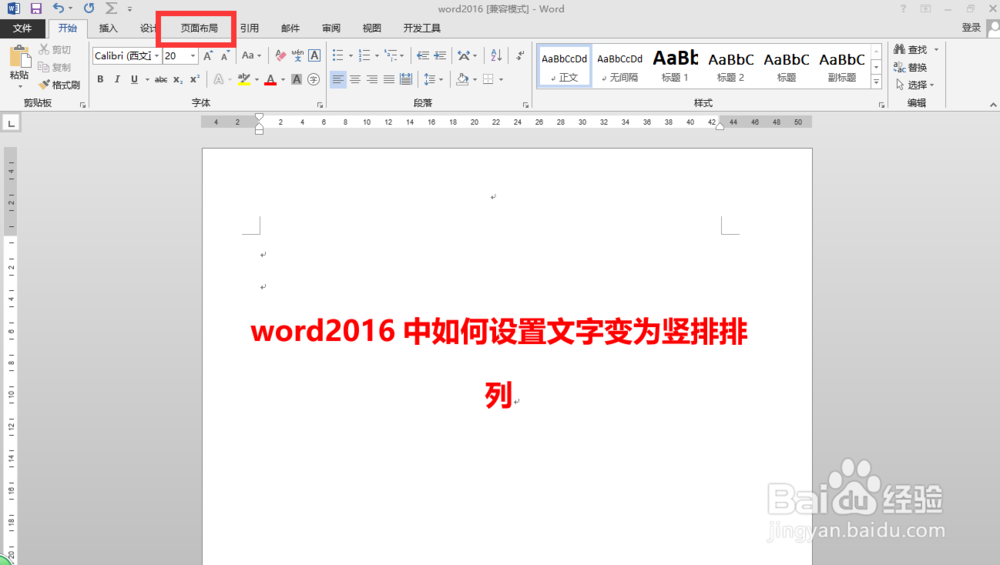Show or hide paragraph marks
1000x565 pixels.
coord(520,56)
